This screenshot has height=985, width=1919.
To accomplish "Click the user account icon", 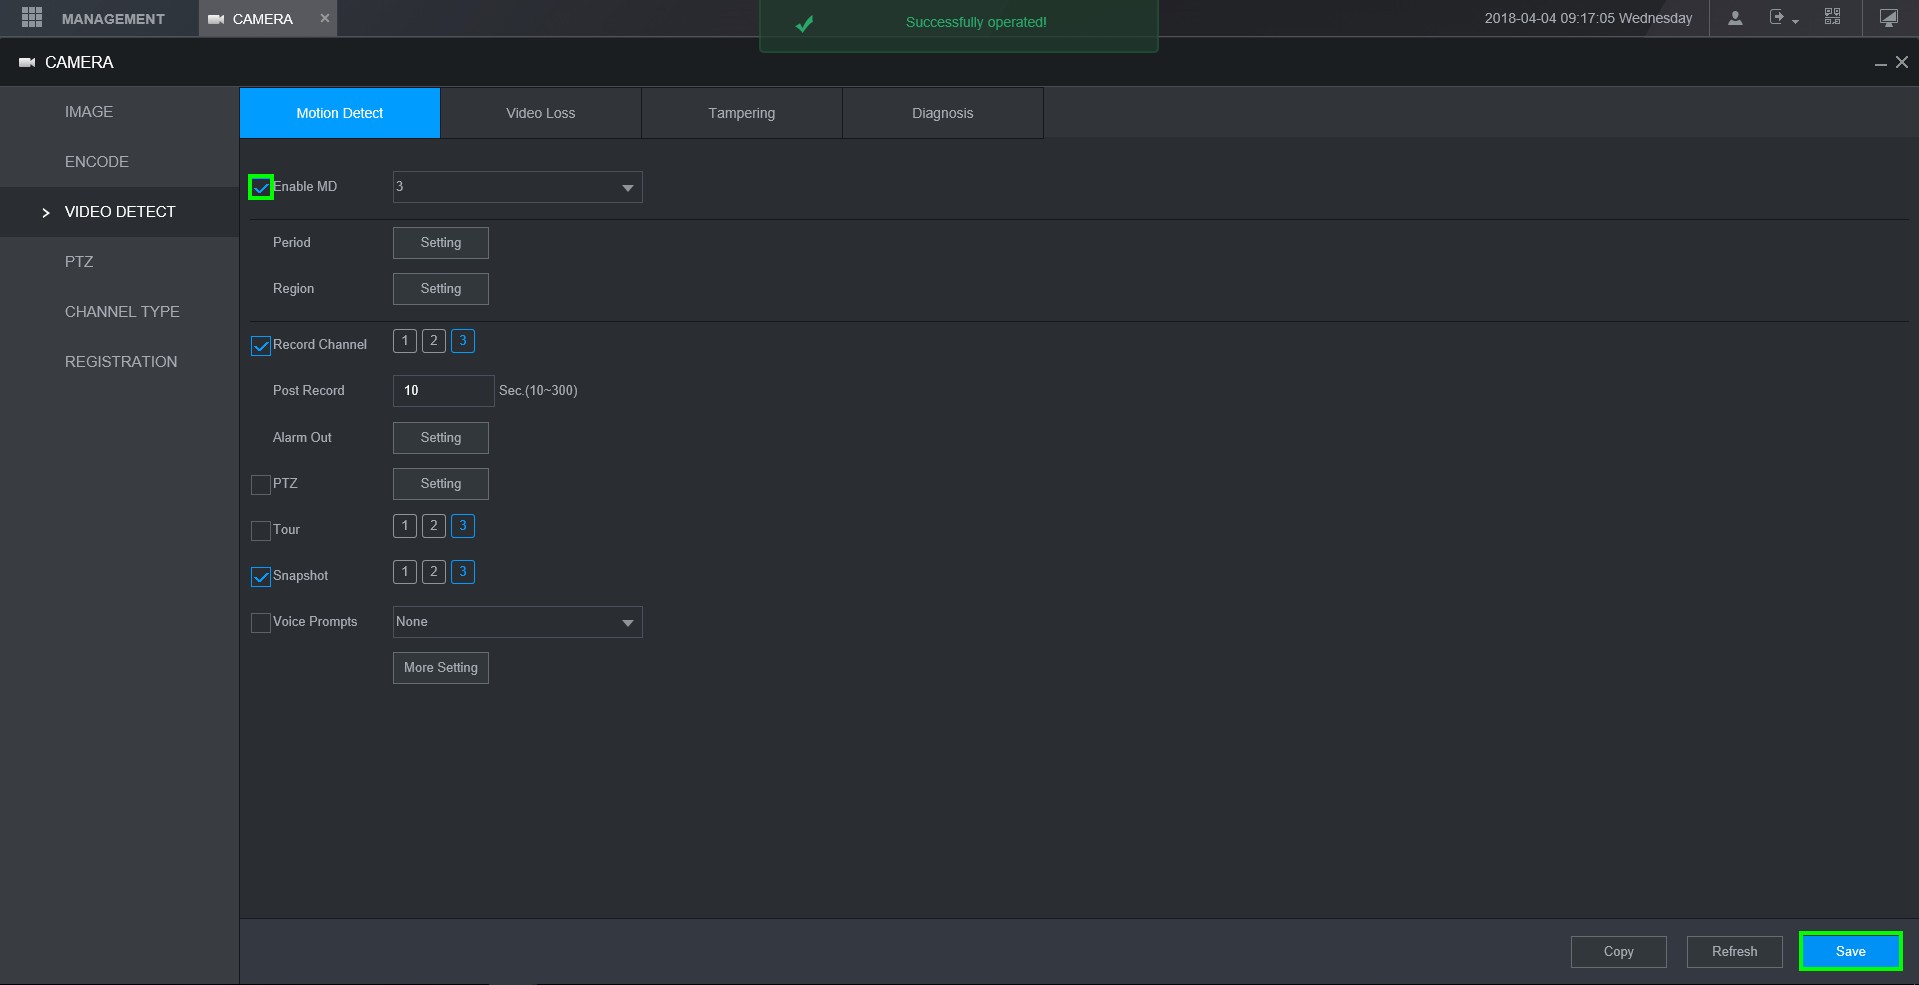I will tap(1735, 18).
